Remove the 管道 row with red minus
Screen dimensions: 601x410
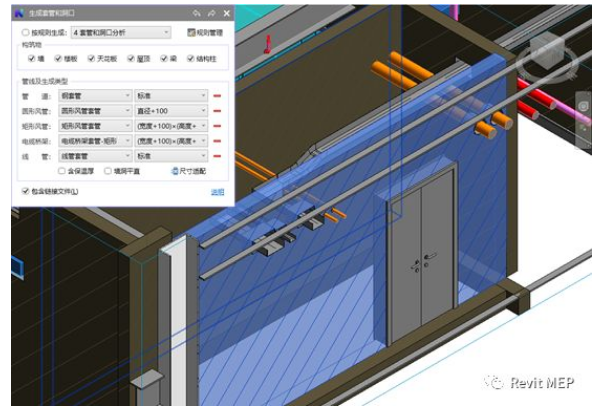point(217,96)
